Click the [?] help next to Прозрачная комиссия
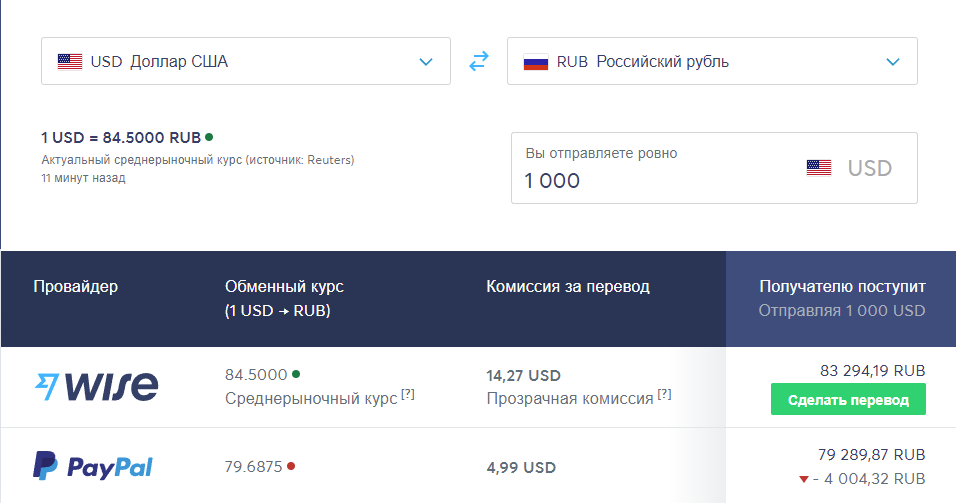This screenshot has width=956, height=503. (665, 395)
